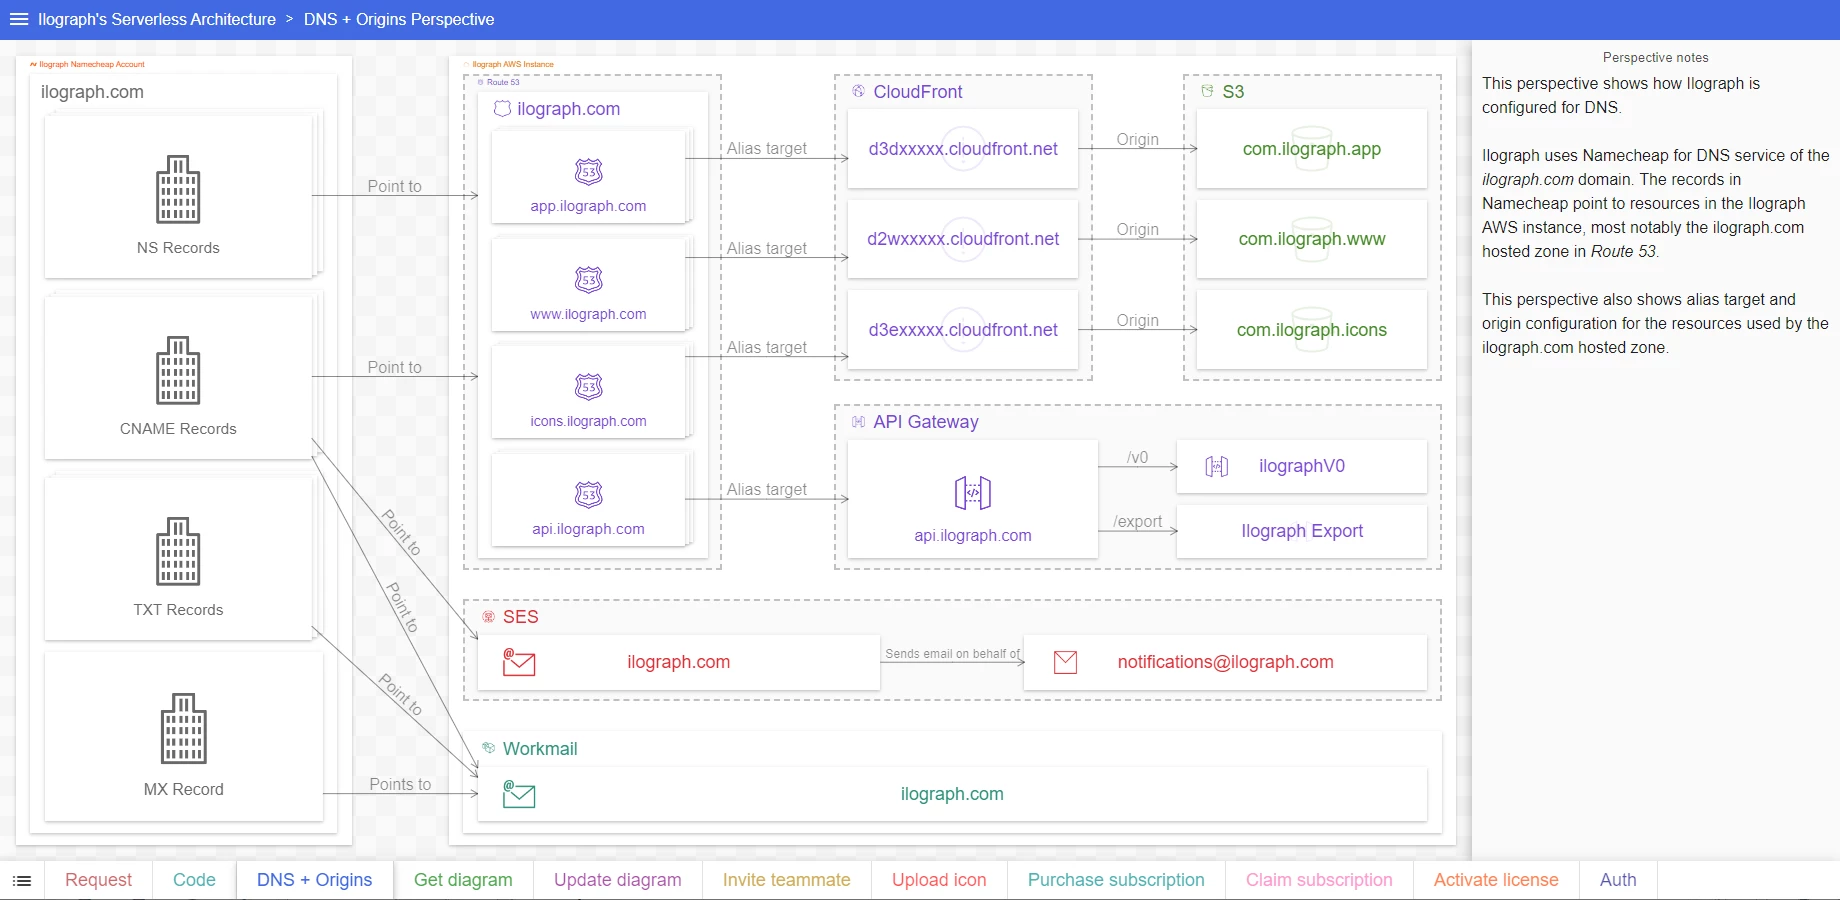Click Alias target label from app.ilograph.com

click(766, 148)
